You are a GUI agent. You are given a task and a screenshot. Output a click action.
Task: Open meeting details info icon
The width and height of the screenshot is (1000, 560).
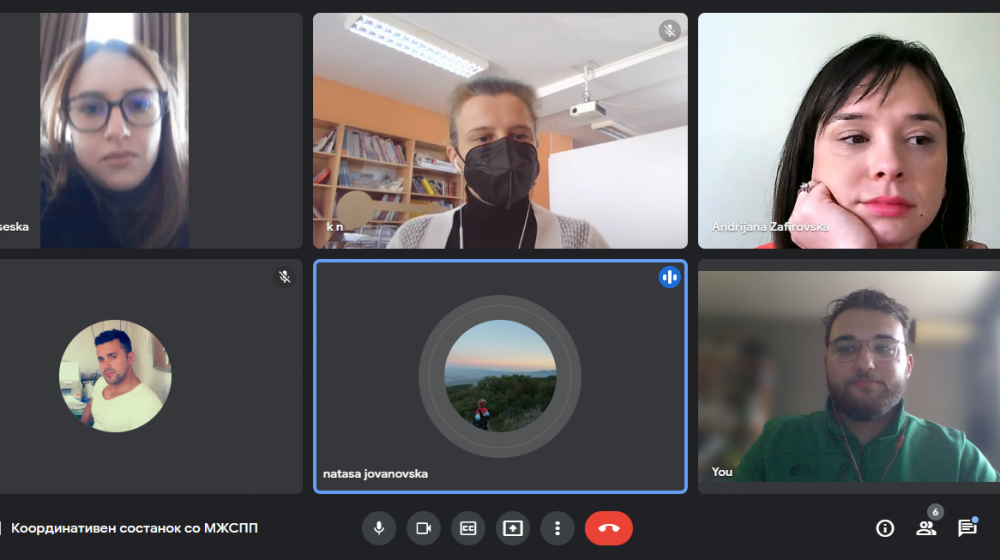885,528
